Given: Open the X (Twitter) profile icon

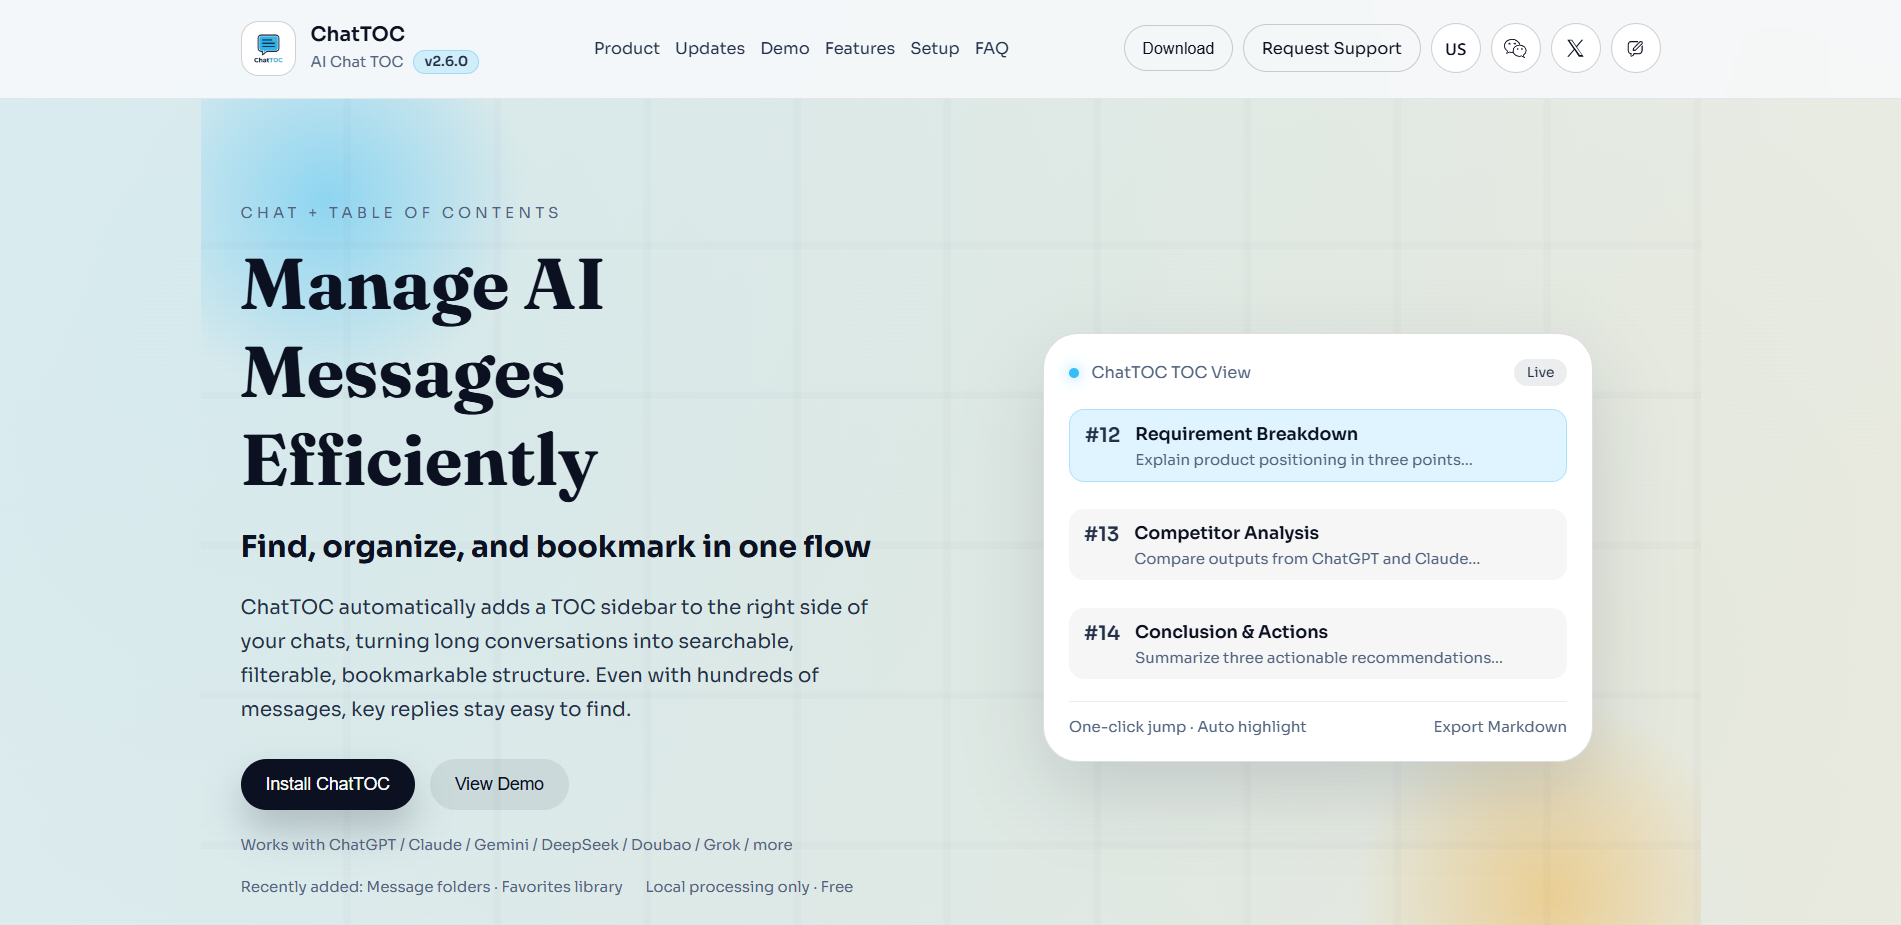Looking at the screenshot, I should pos(1575,48).
